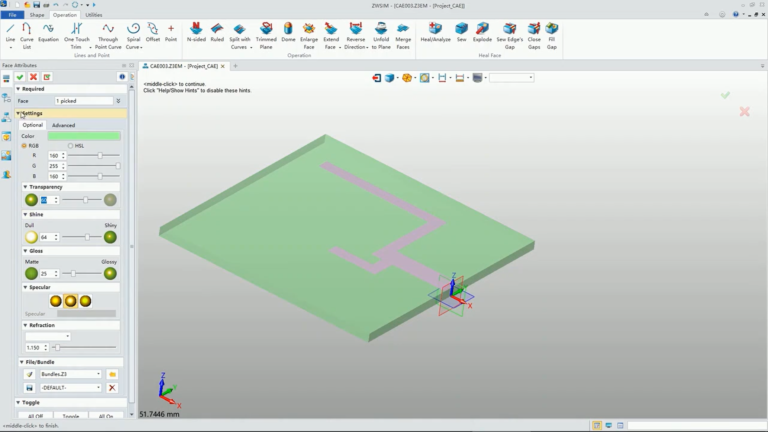Viewport: 768px width, 432px height.
Task: Select the N-sided face tool
Action: point(196,32)
